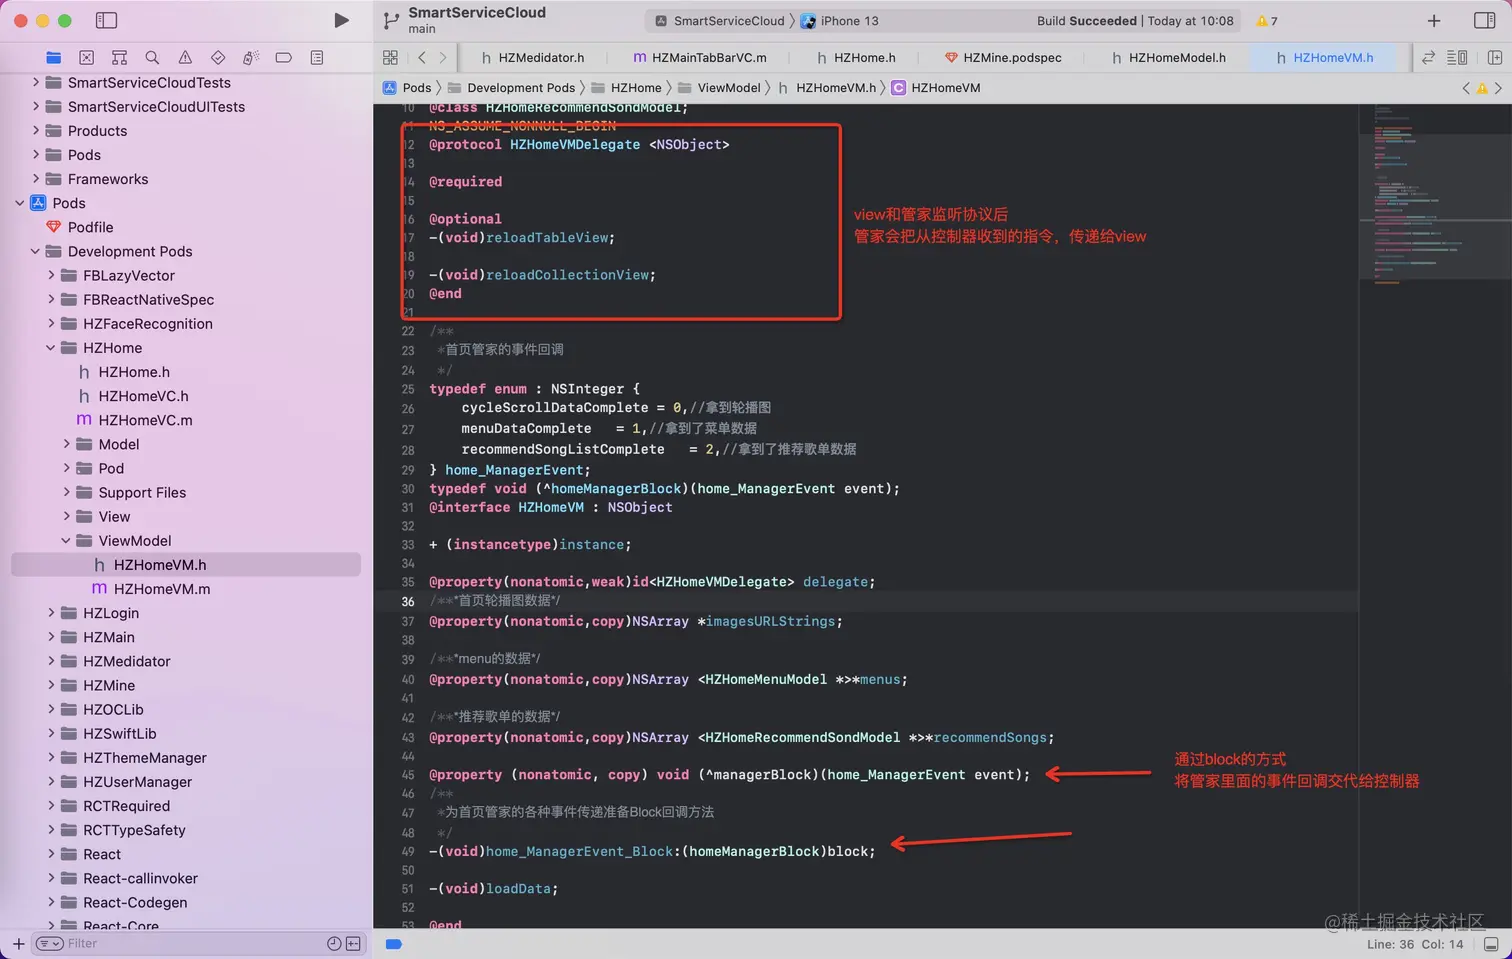Toggle the debug area at bottom right
Image resolution: width=1512 pixels, height=959 pixels.
pyautogui.click(x=1491, y=944)
